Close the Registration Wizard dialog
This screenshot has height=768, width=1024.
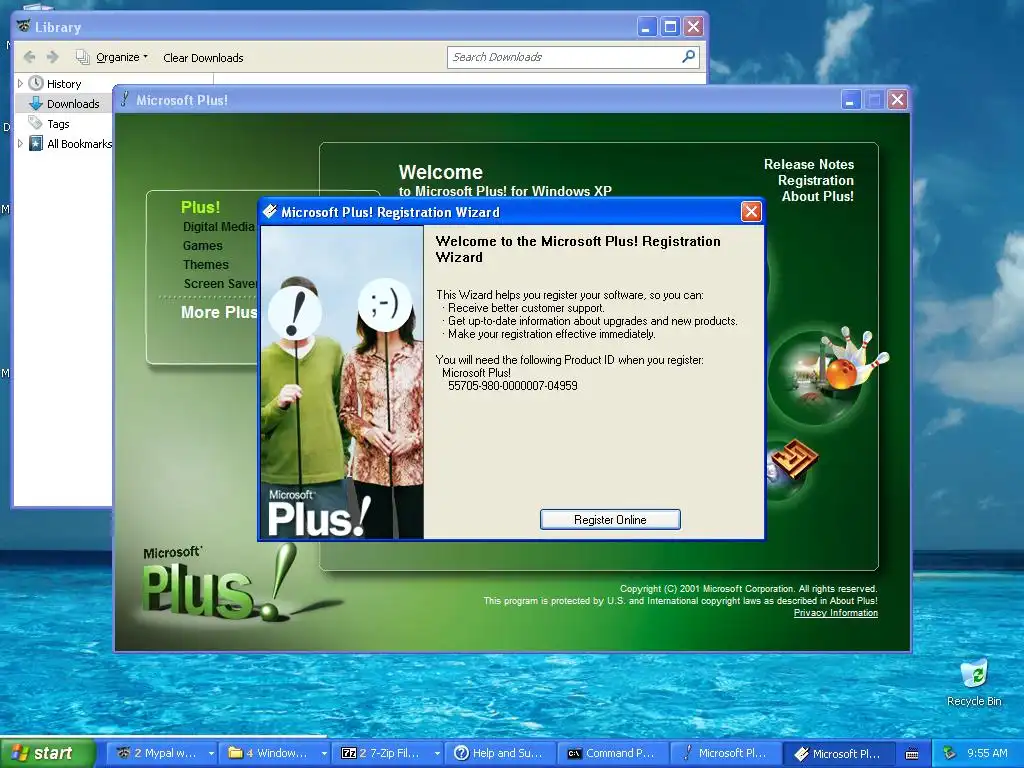point(751,212)
